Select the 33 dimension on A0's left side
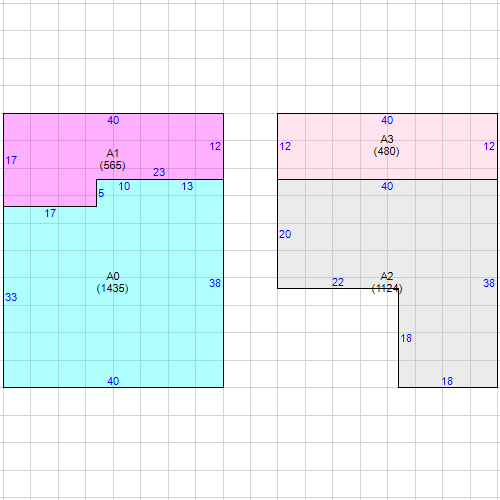500x500 pixels. click(x=11, y=297)
